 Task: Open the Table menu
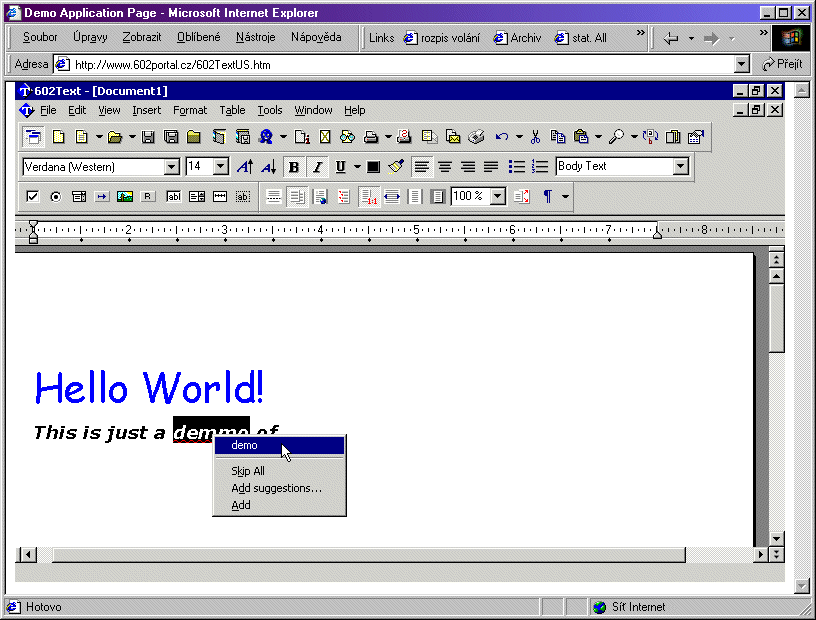pyautogui.click(x=232, y=110)
